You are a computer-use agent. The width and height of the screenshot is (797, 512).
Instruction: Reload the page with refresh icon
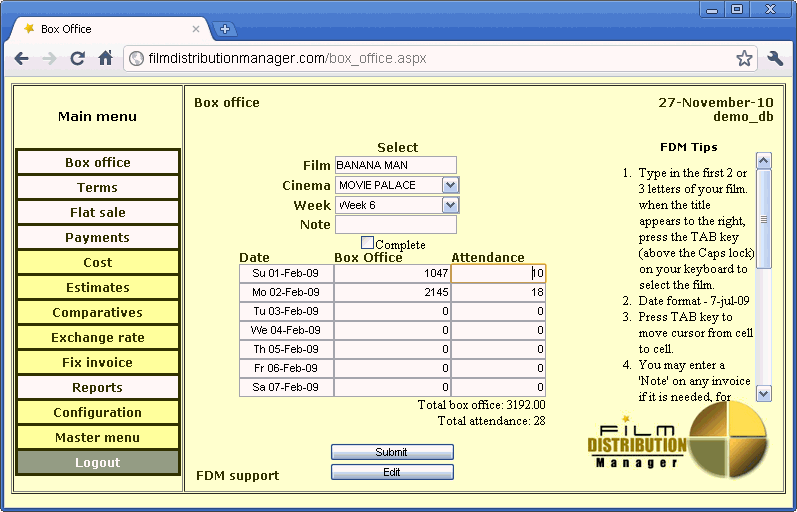point(77,59)
